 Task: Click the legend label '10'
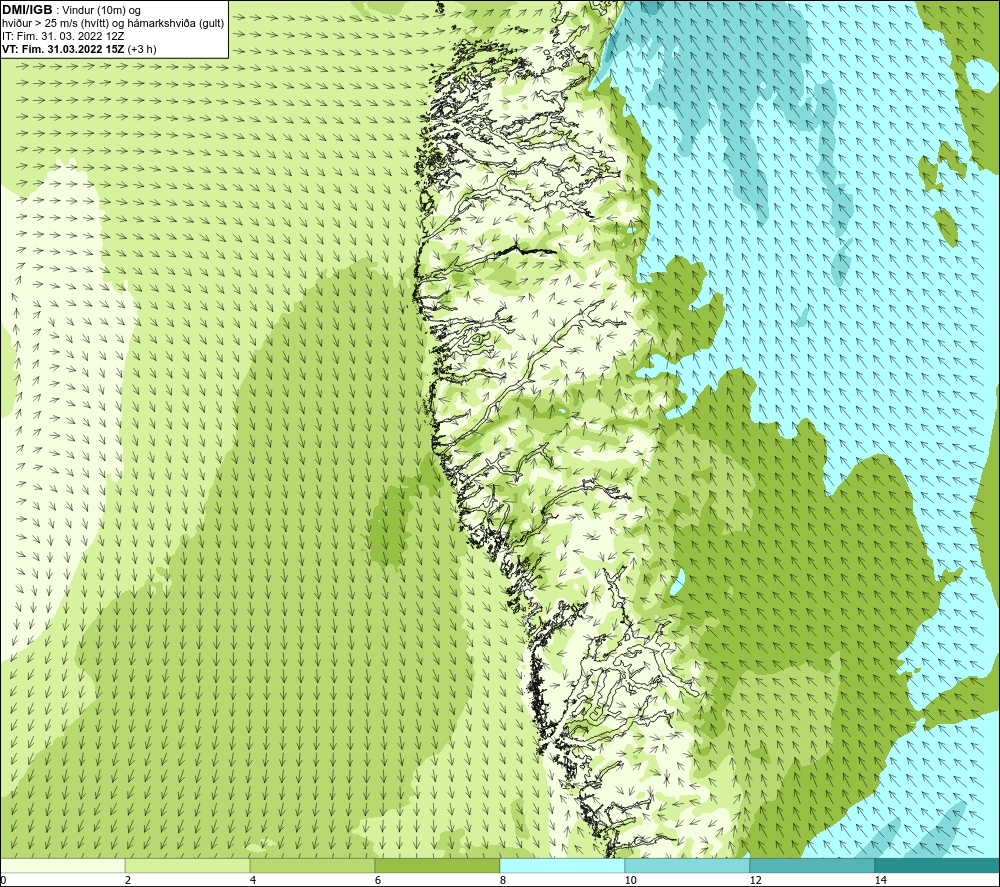coord(630,880)
